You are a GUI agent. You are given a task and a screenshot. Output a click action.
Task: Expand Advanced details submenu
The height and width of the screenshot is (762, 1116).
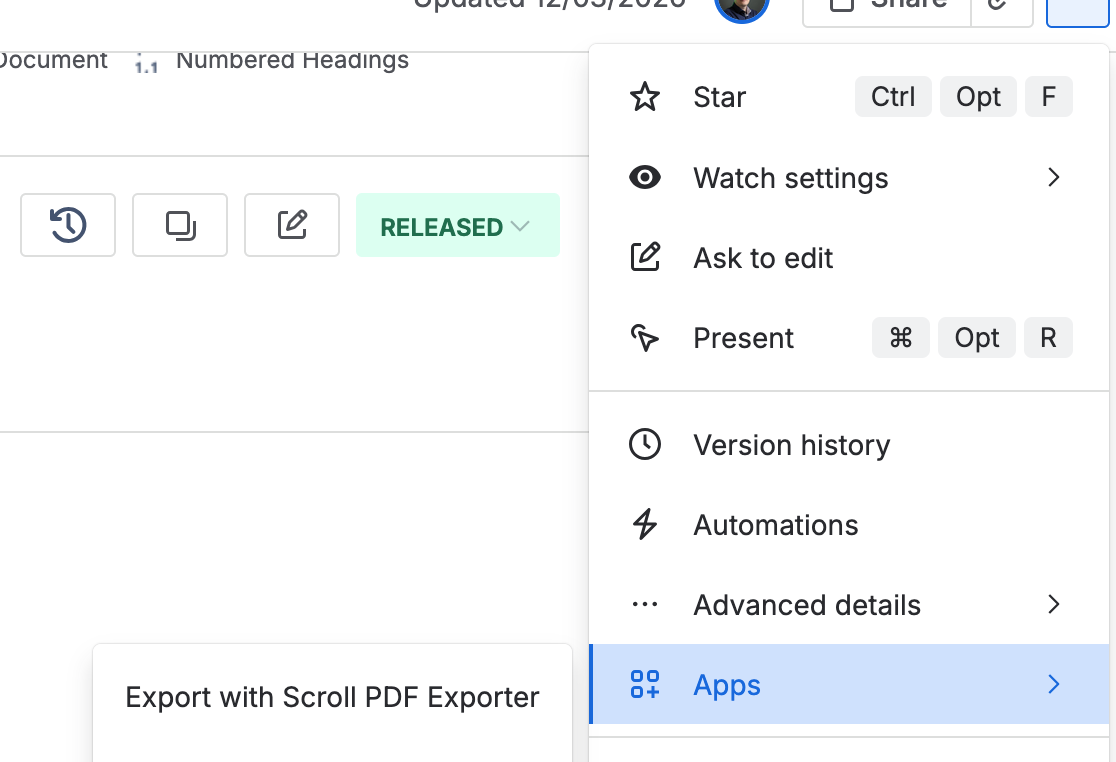849,605
